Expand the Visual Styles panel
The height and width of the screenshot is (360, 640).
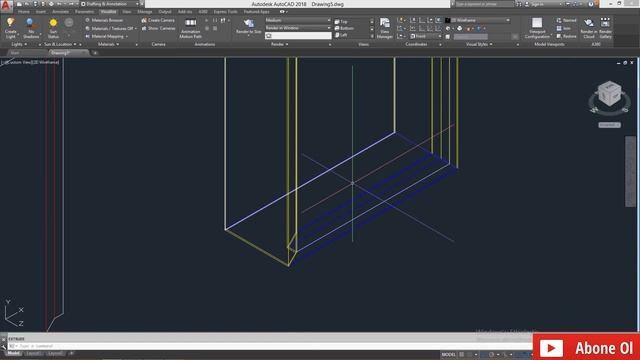479,44
